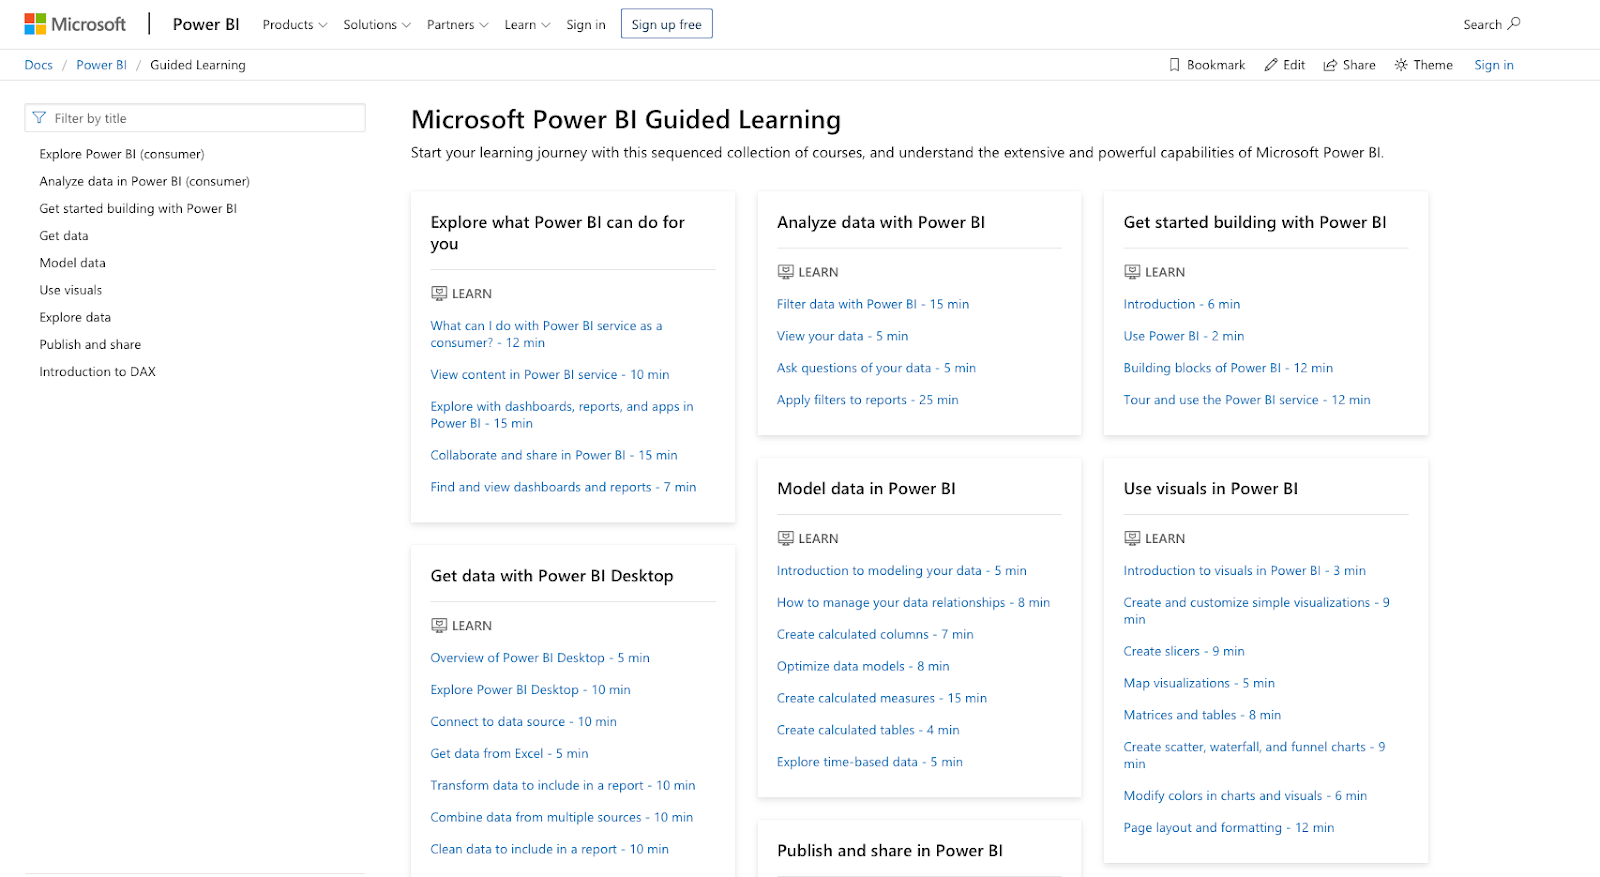
Task: Select Use visuals in the sidebar
Action: tap(71, 290)
